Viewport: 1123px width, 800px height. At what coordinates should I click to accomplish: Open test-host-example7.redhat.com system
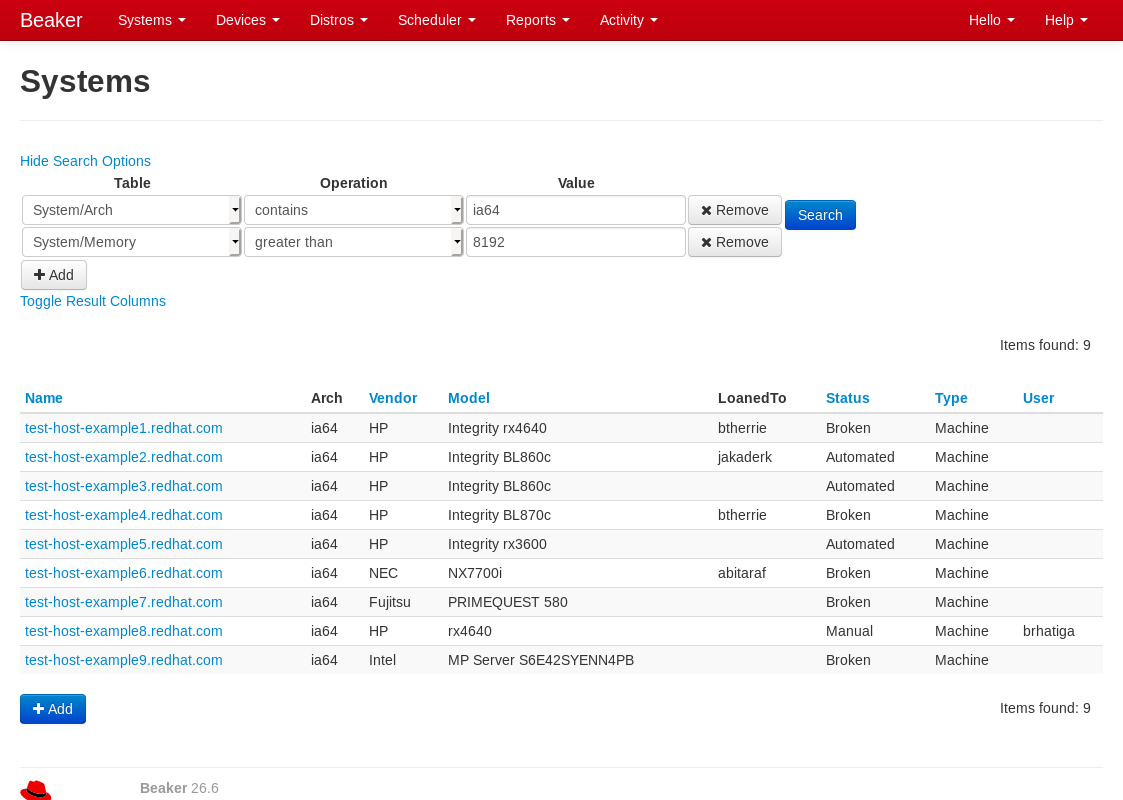(123, 602)
